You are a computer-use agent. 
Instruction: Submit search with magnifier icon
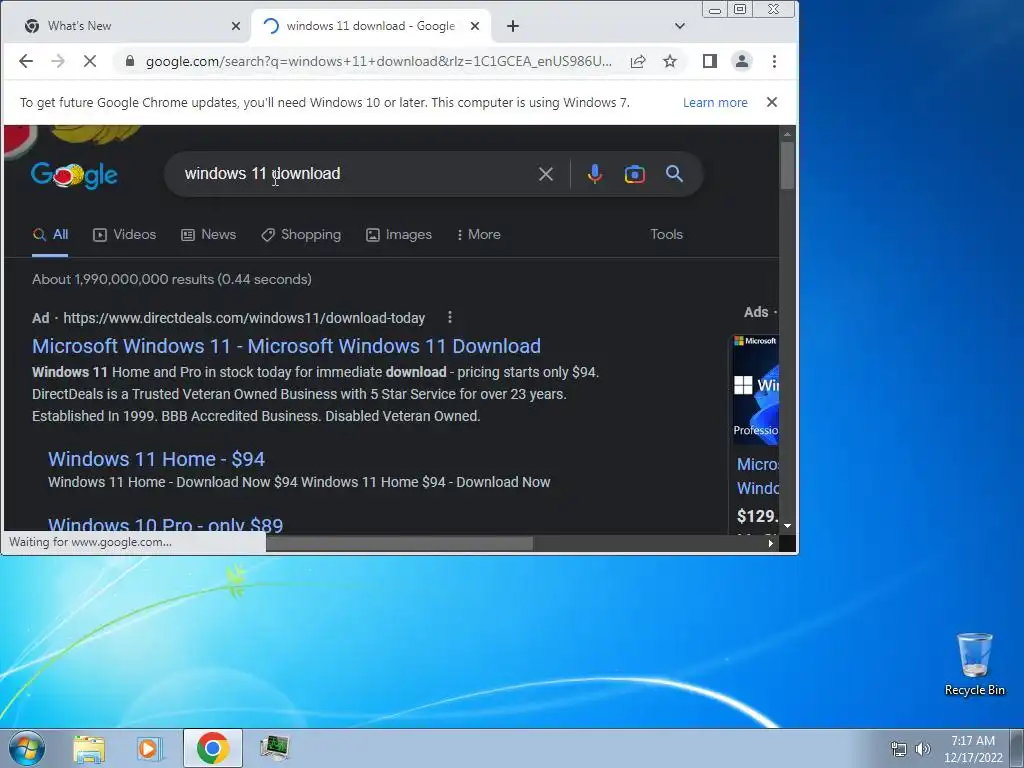675,174
